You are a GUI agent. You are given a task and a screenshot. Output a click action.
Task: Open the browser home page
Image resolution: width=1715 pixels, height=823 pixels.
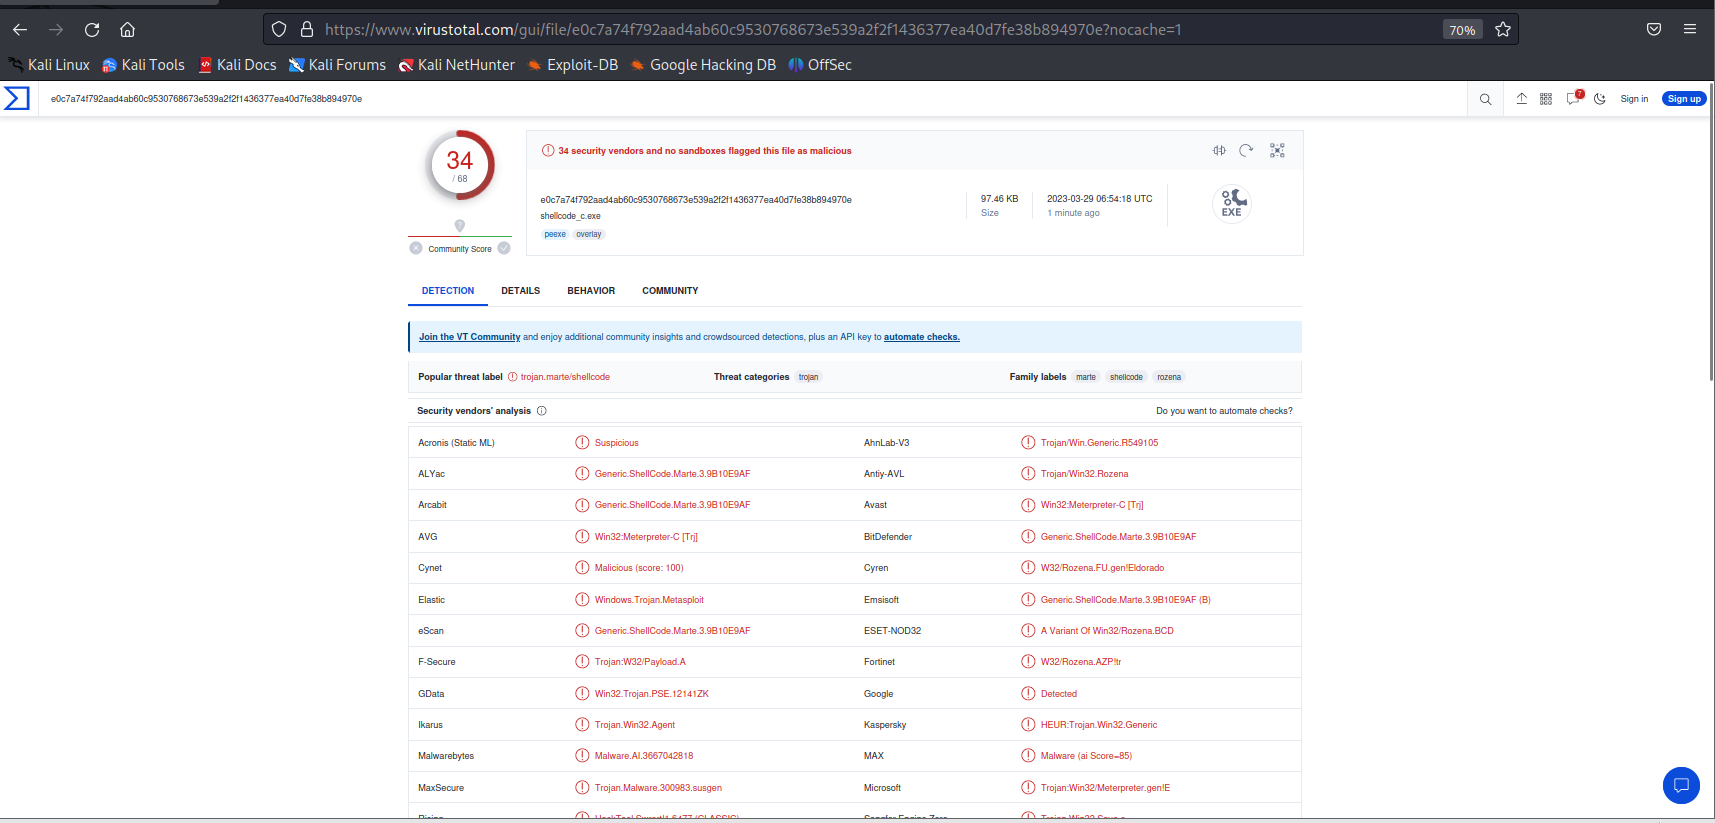coord(127,30)
